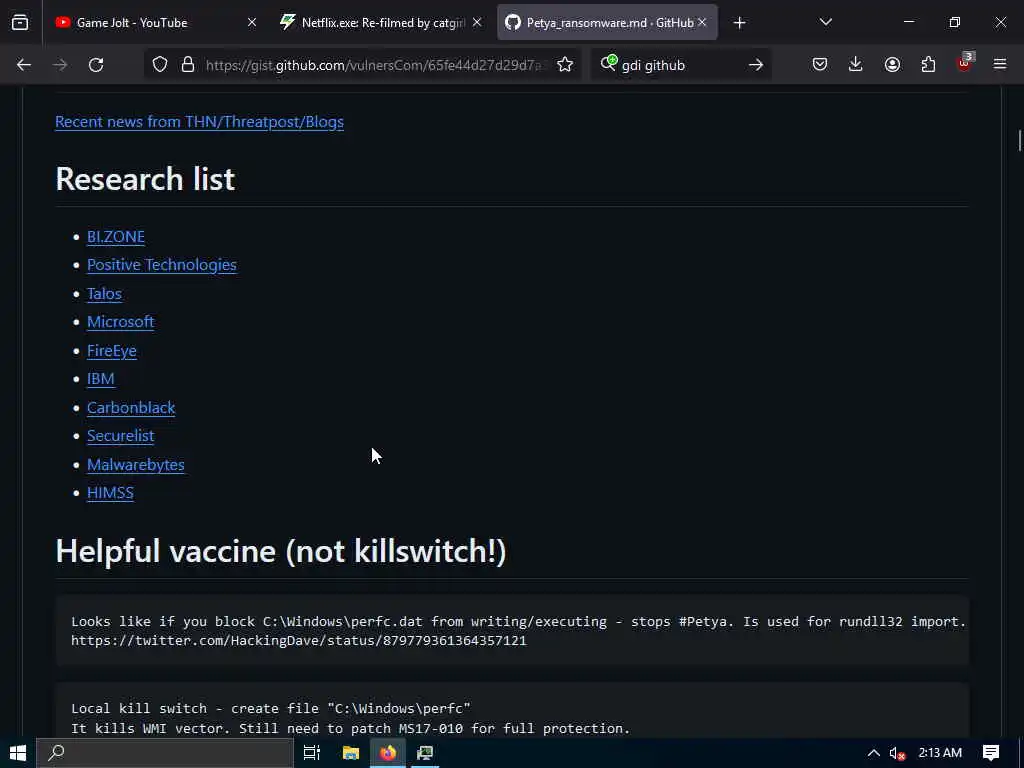This screenshot has height=768, width=1024.
Task: Open the Talos research link
Action: coord(104,294)
